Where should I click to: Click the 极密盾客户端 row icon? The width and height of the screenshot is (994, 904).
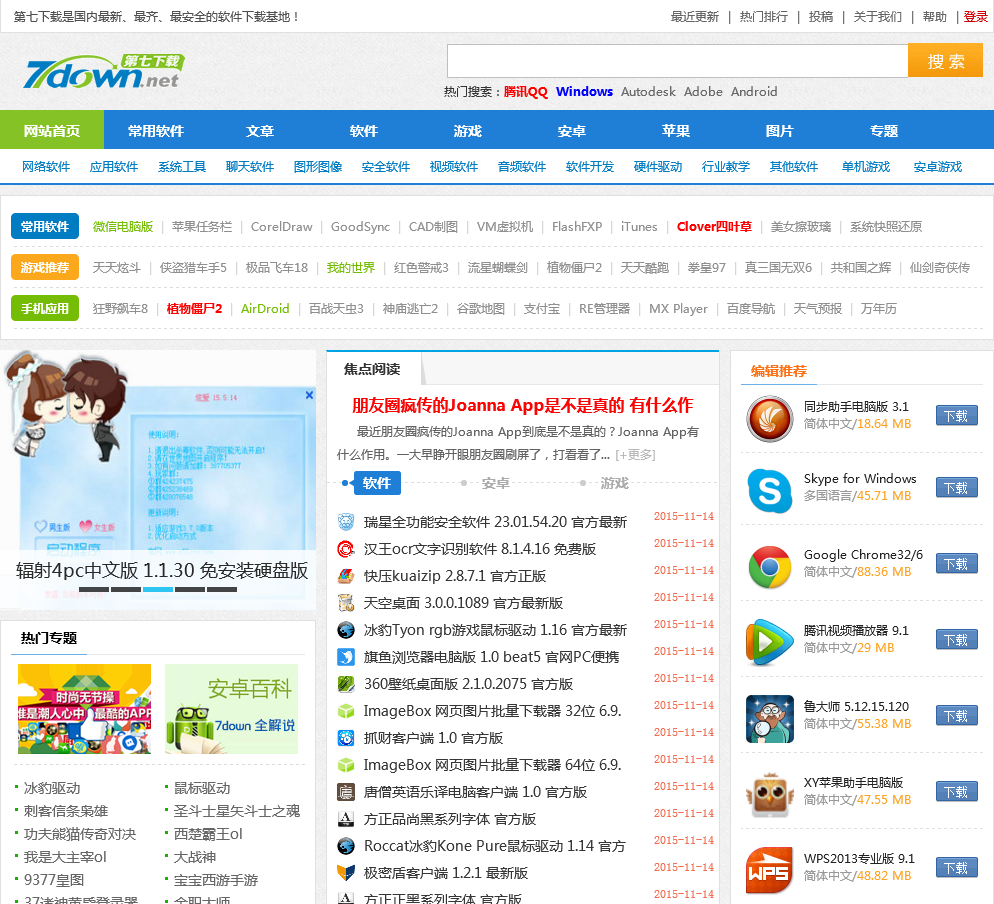(x=345, y=873)
